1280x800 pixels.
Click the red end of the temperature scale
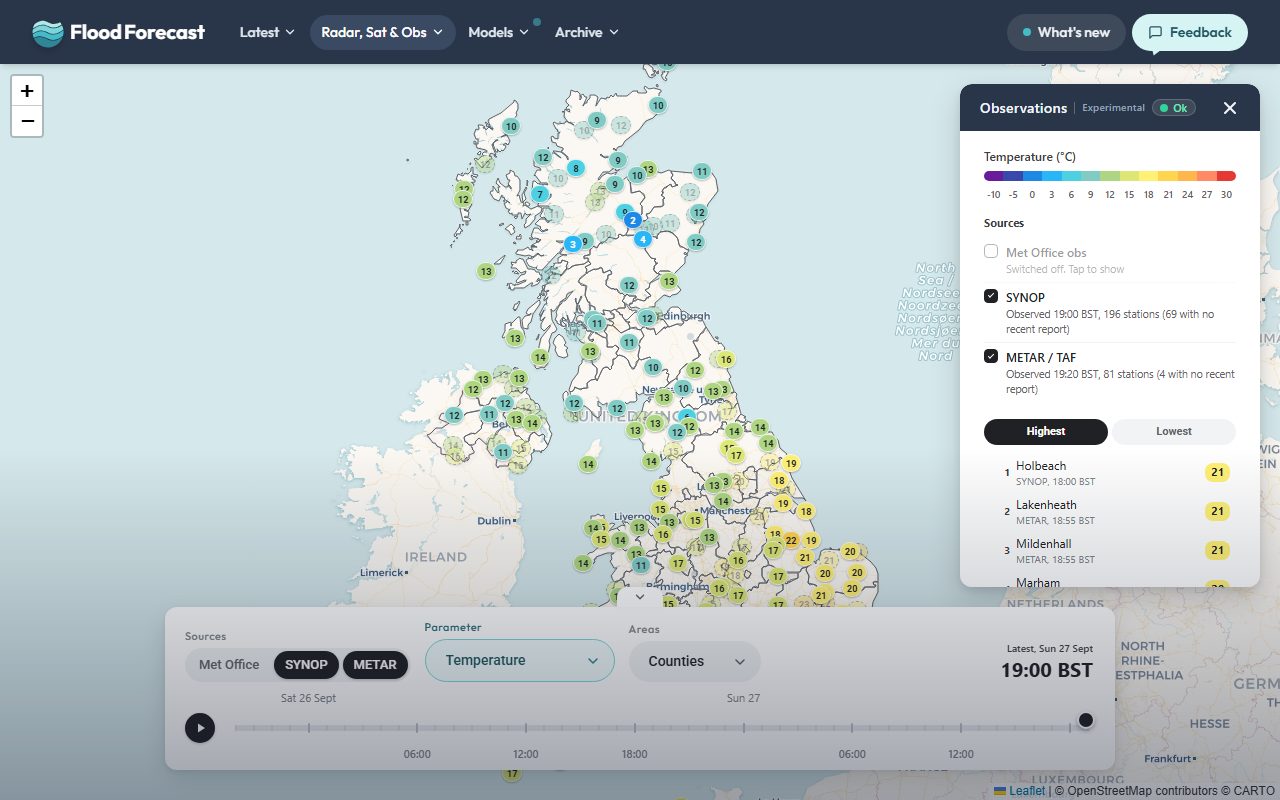pyautogui.click(x=1226, y=176)
